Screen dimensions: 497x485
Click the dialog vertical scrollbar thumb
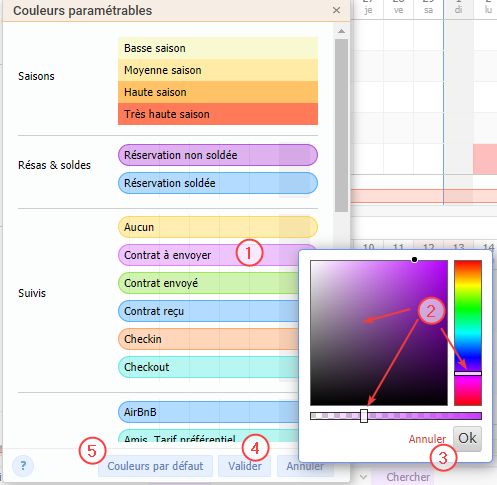(341, 125)
